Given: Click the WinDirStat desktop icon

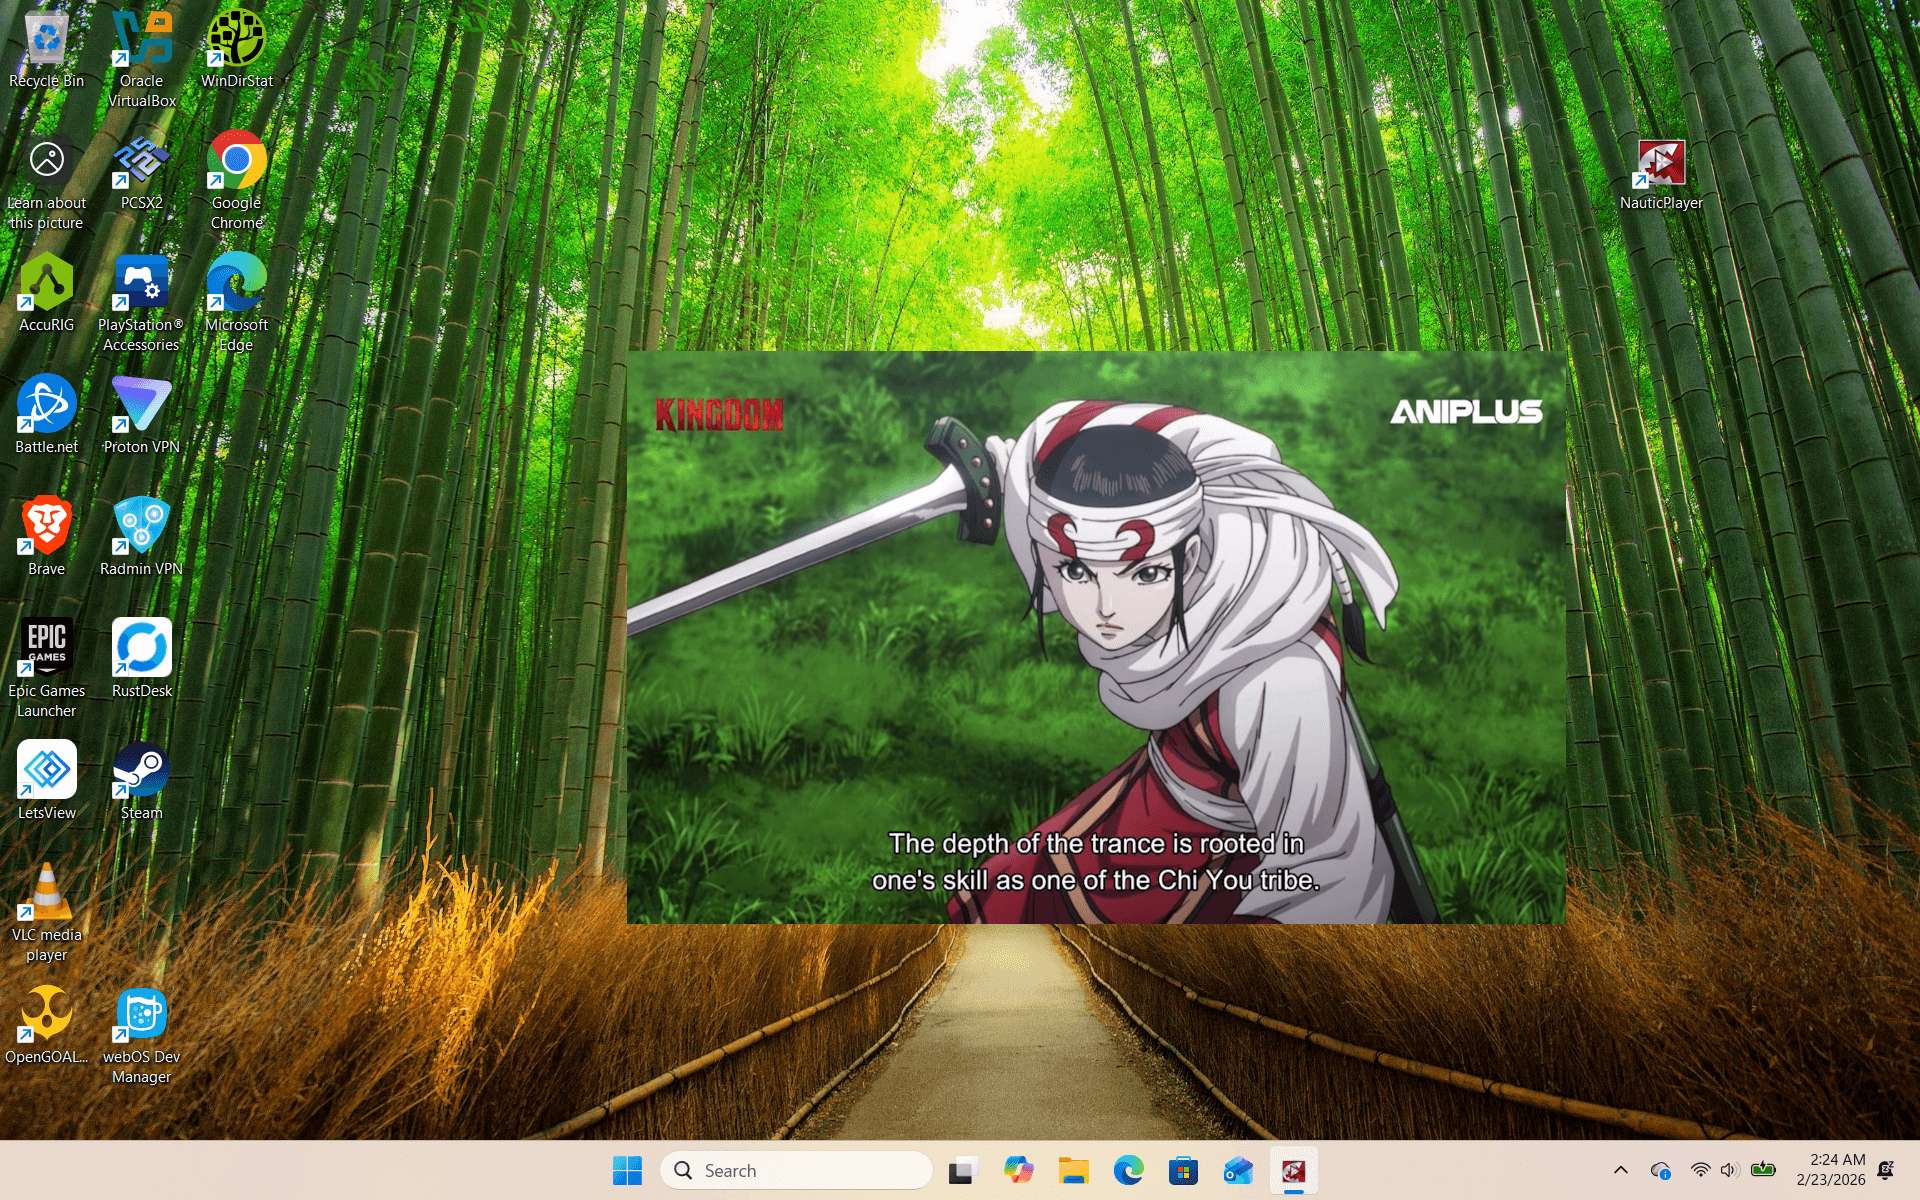Looking at the screenshot, I should [236, 40].
